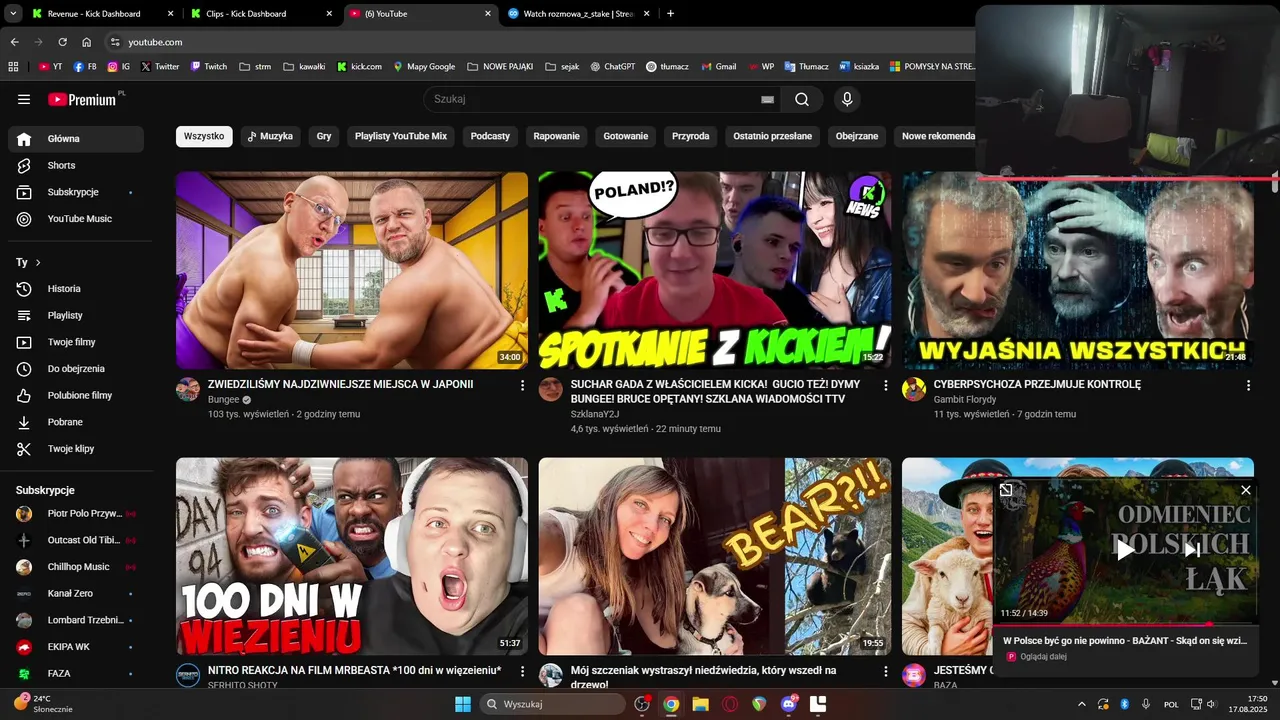Select the Gotowanie filter chip

[626, 136]
